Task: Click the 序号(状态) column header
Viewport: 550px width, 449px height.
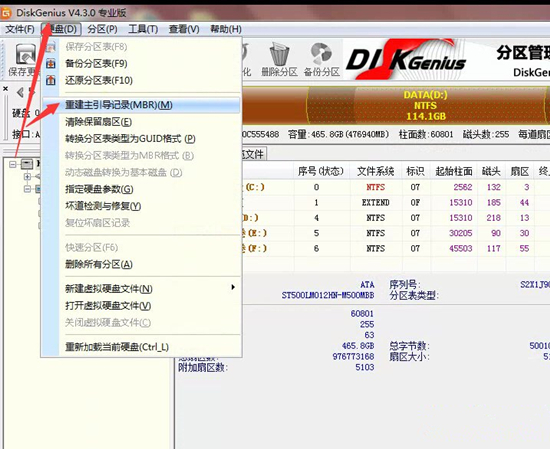Action: point(321,171)
